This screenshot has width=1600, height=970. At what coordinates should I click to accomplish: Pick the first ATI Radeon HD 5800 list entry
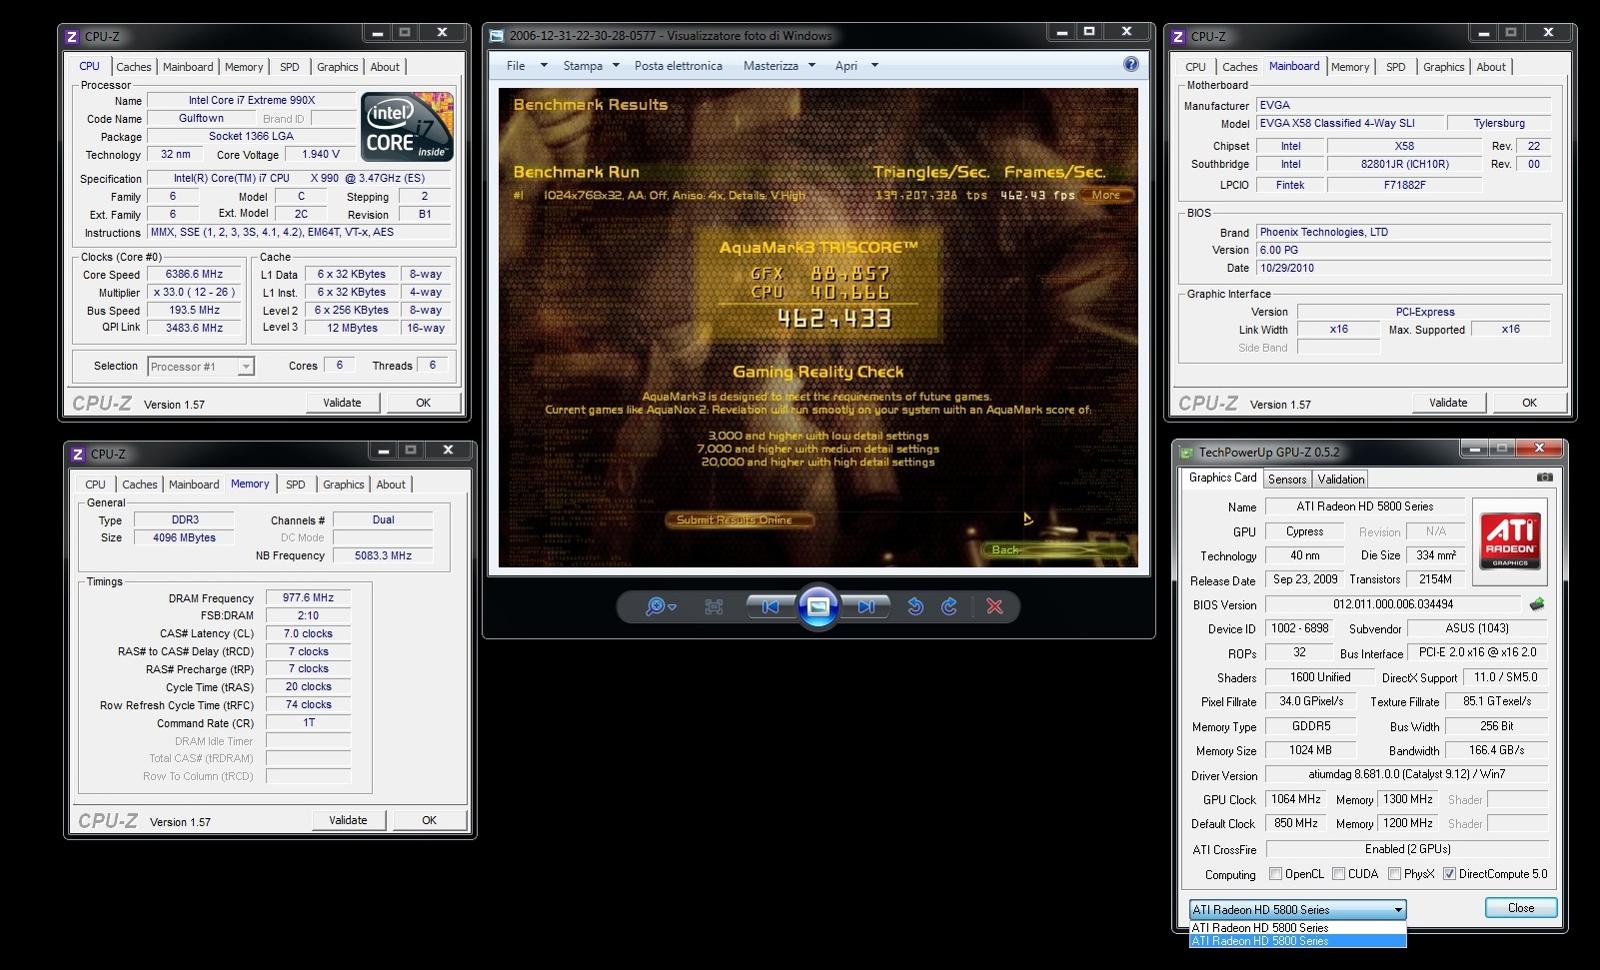(1297, 928)
